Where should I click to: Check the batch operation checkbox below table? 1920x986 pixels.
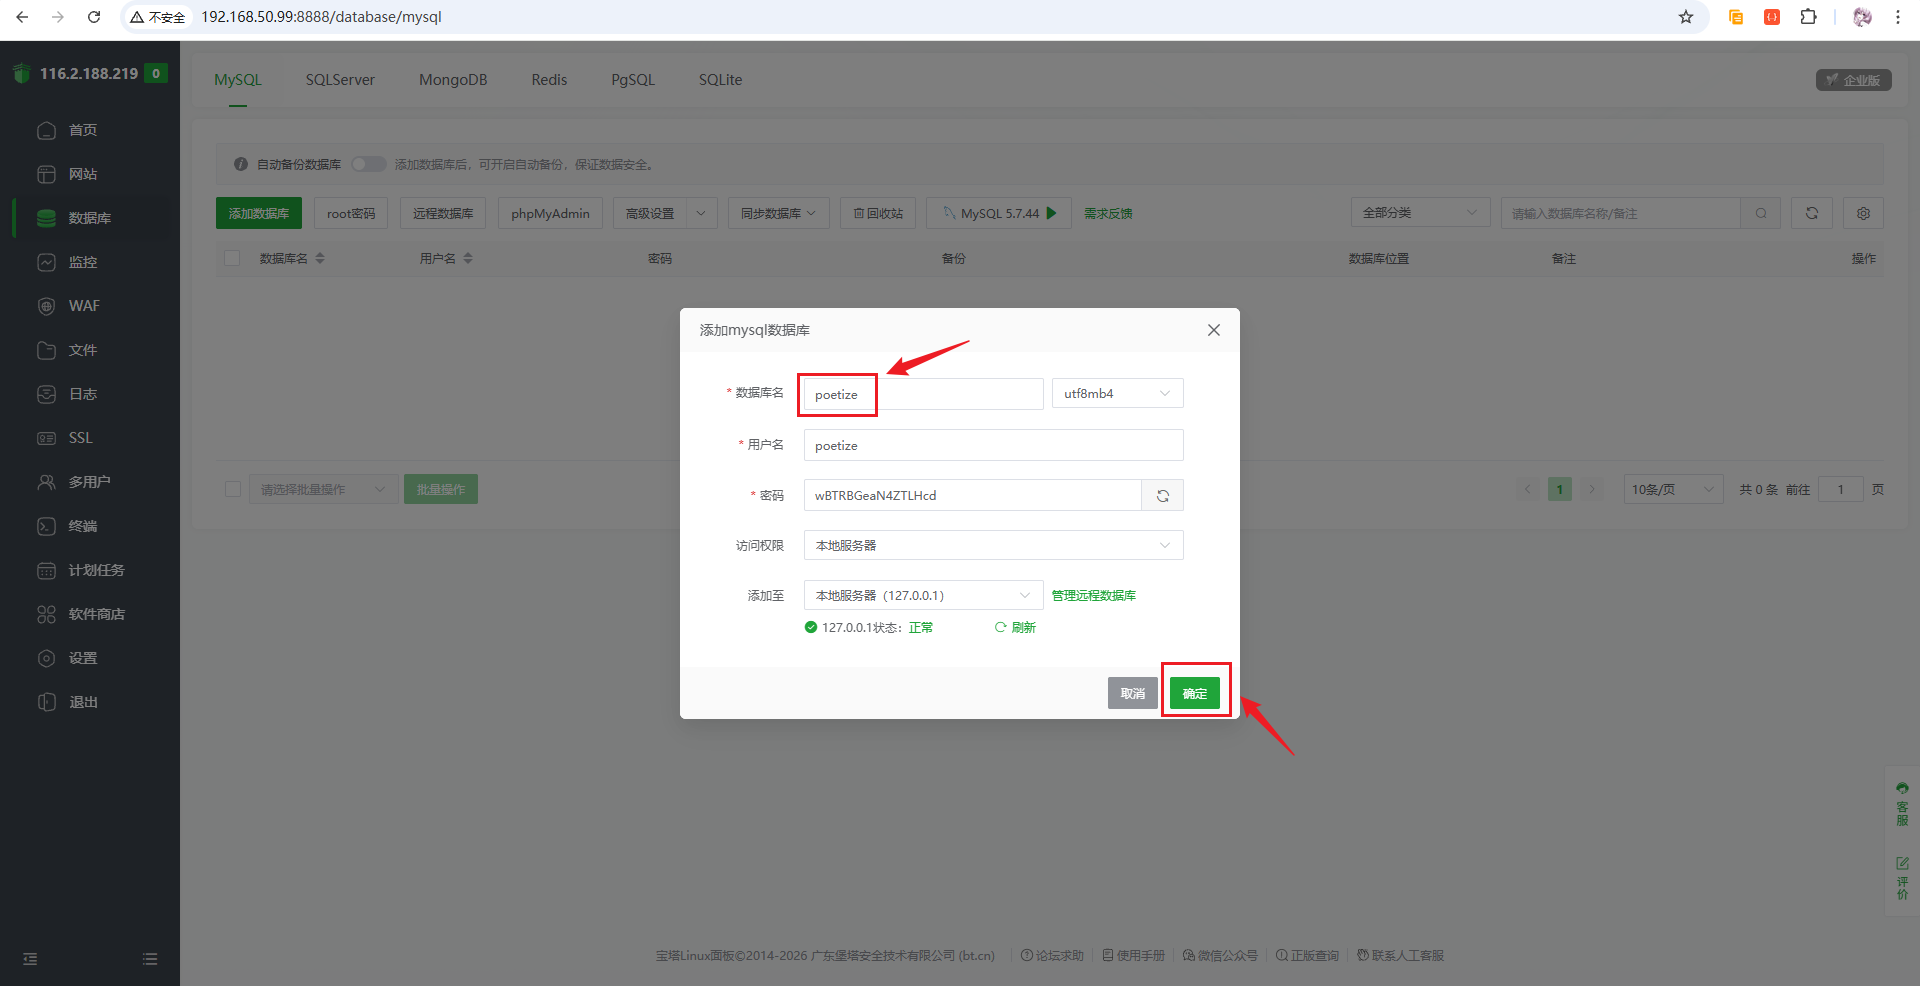pos(233,489)
